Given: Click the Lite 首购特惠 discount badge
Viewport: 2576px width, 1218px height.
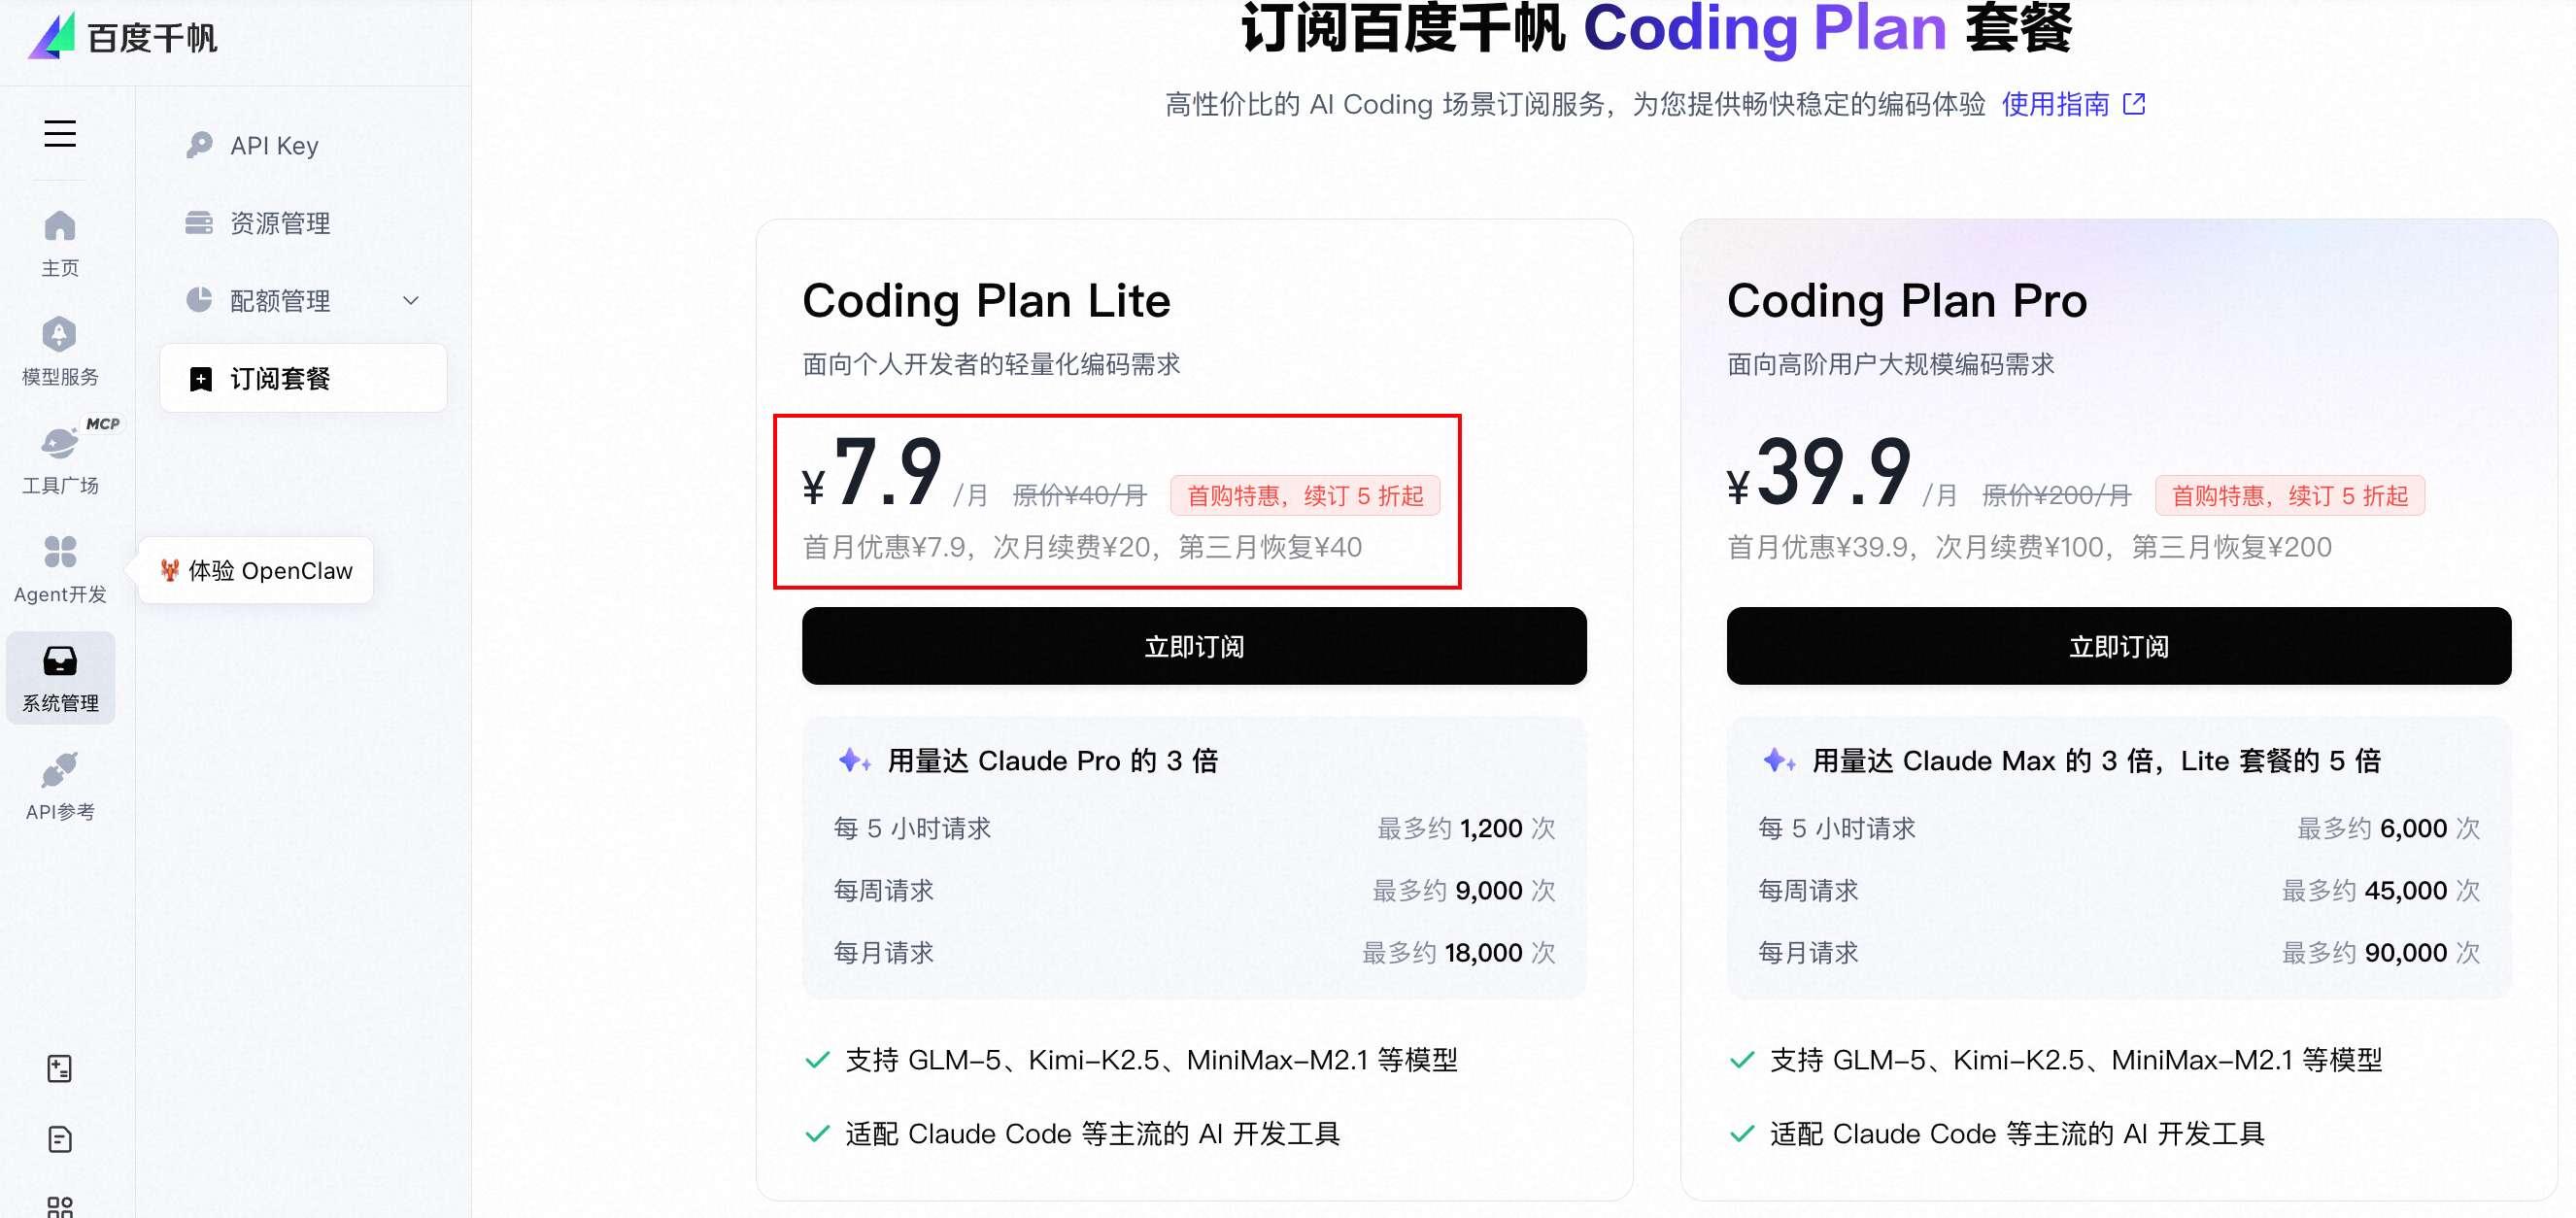Looking at the screenshot, I should click(1304, 496).
